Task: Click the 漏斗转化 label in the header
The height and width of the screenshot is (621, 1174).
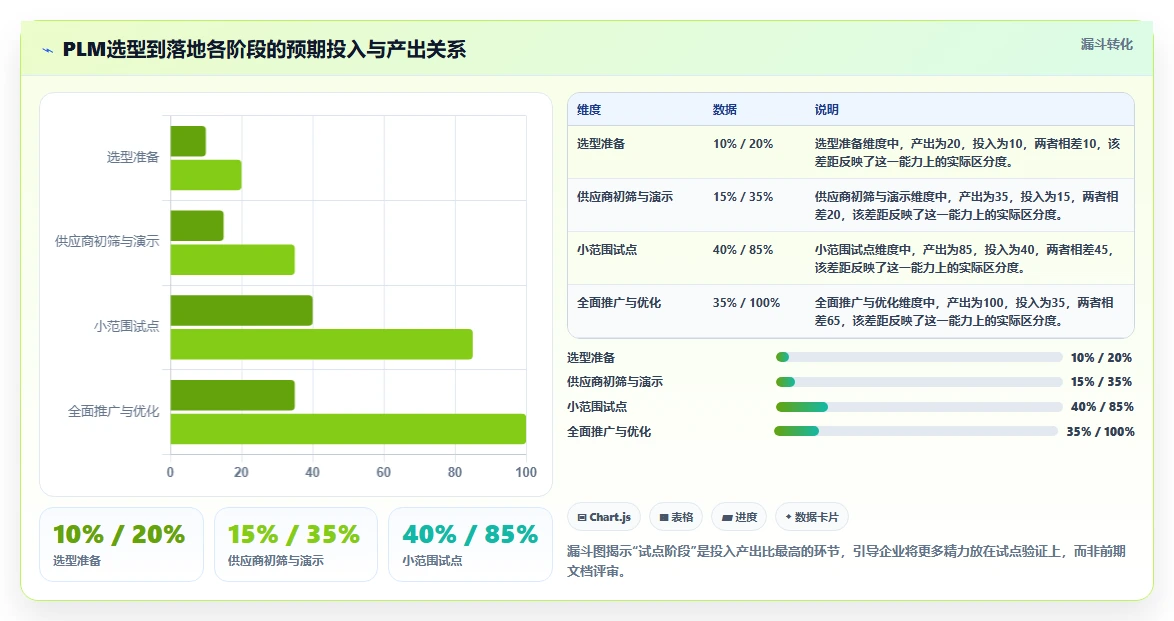Action: coord(1106,44)
